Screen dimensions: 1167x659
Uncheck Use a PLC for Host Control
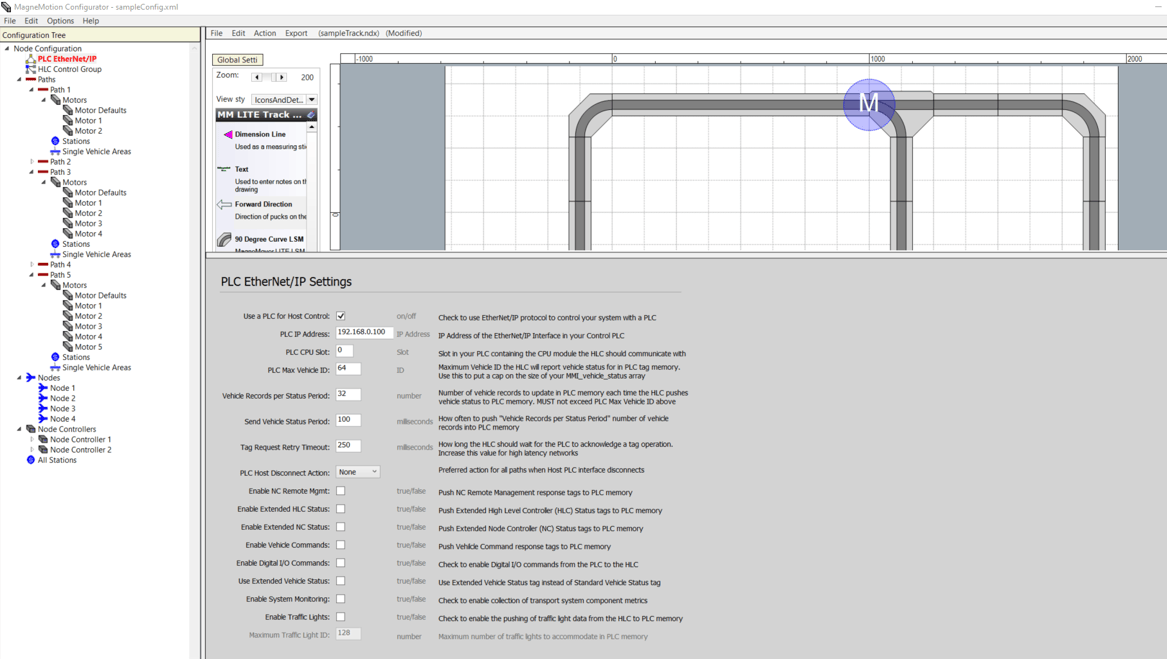pyautogui.click(x=341, y=316)
